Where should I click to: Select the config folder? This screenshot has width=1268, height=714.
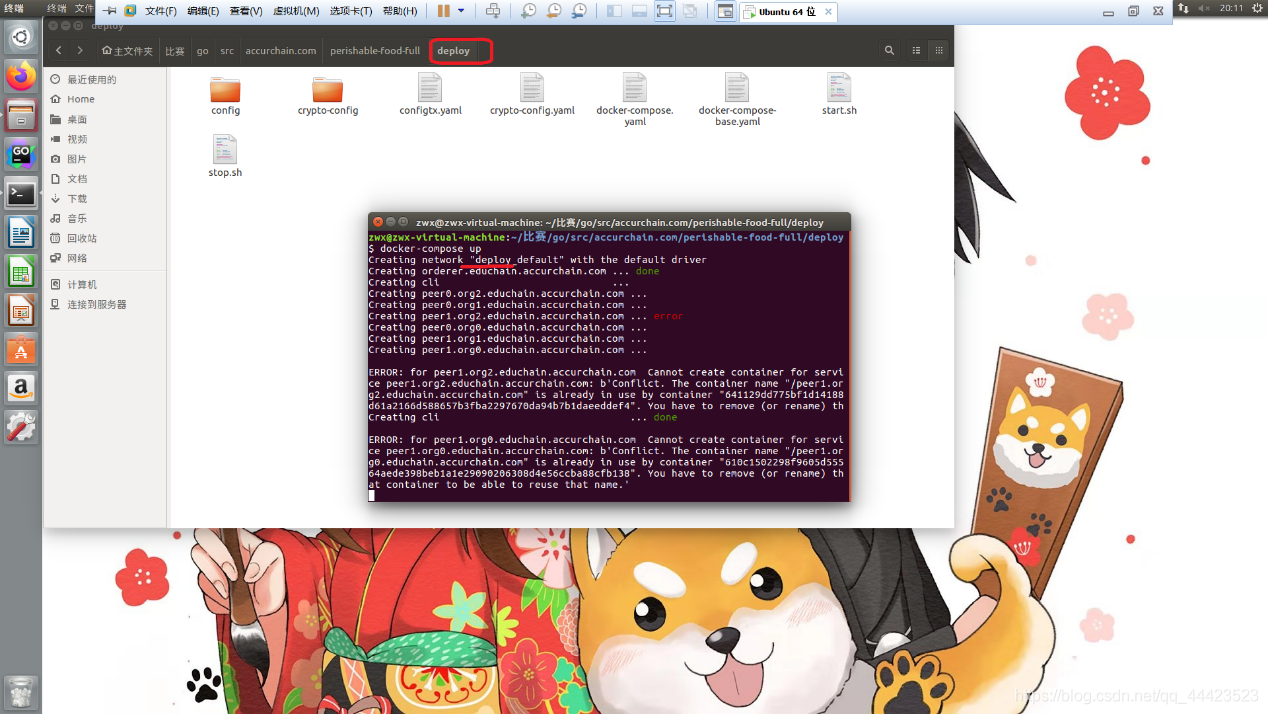coord(226,96)
